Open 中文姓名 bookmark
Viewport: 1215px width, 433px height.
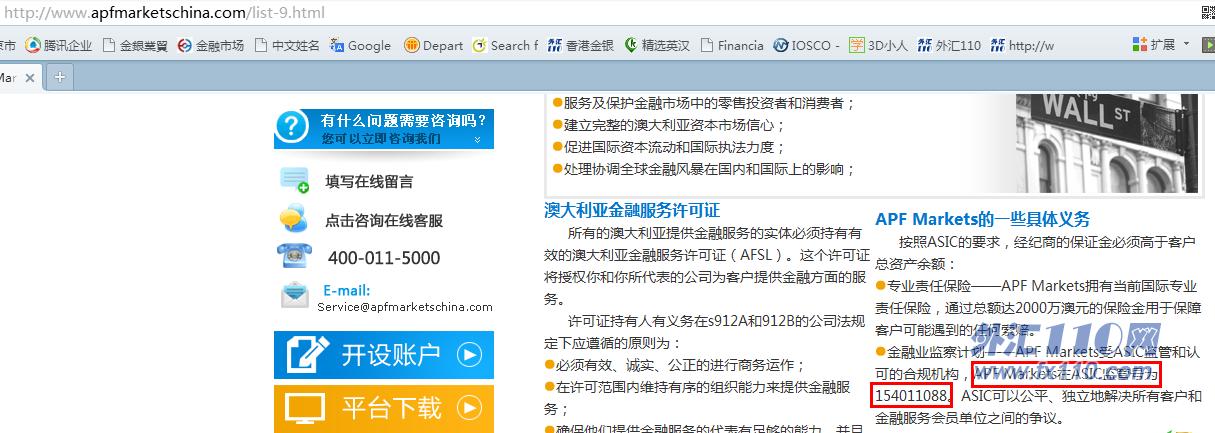tap(288, 45)
